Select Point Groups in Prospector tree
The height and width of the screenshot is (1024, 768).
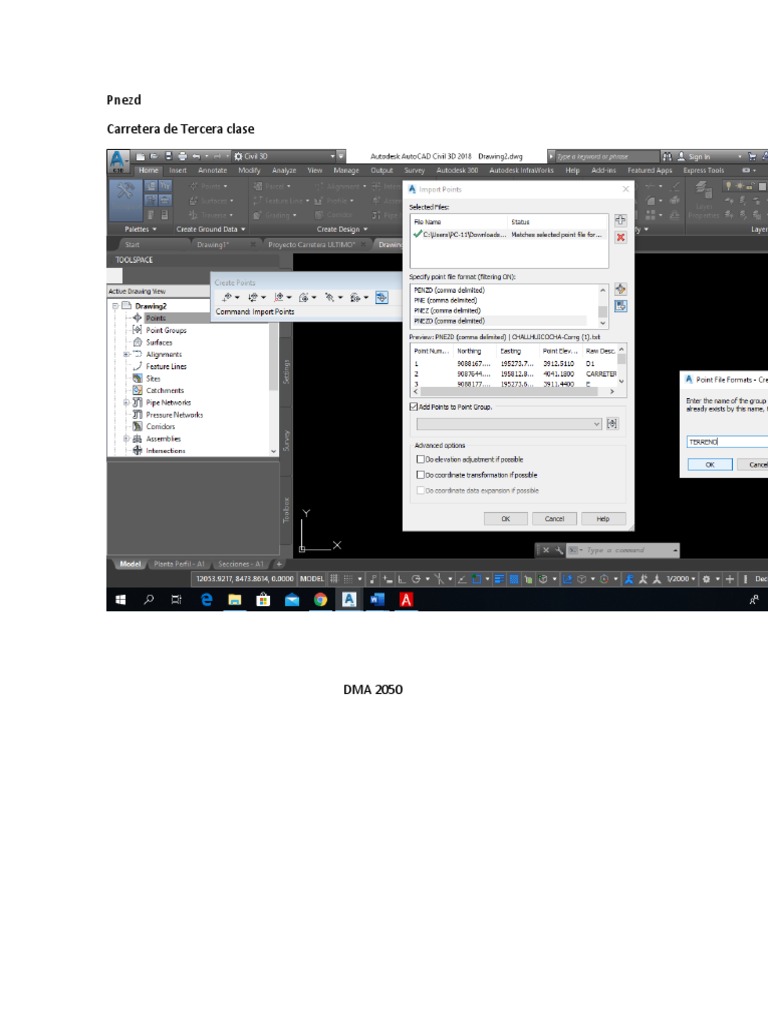(x=166, y=330)
